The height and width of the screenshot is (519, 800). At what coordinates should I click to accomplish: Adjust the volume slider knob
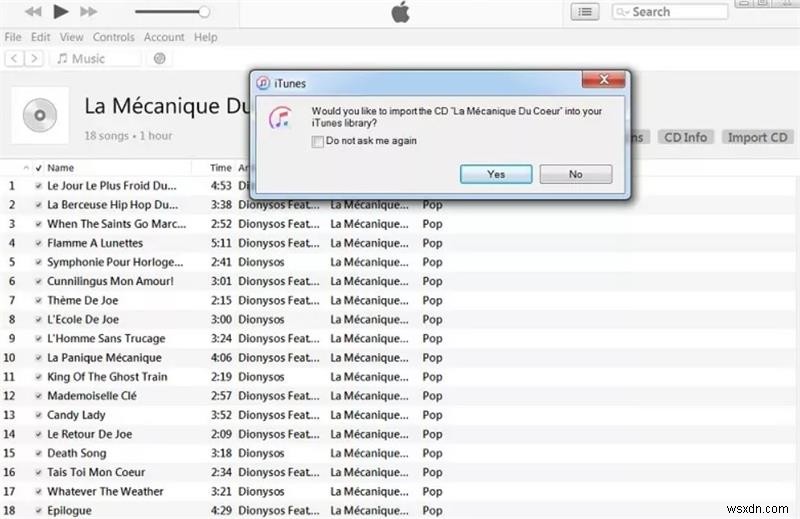click(204, 12)
